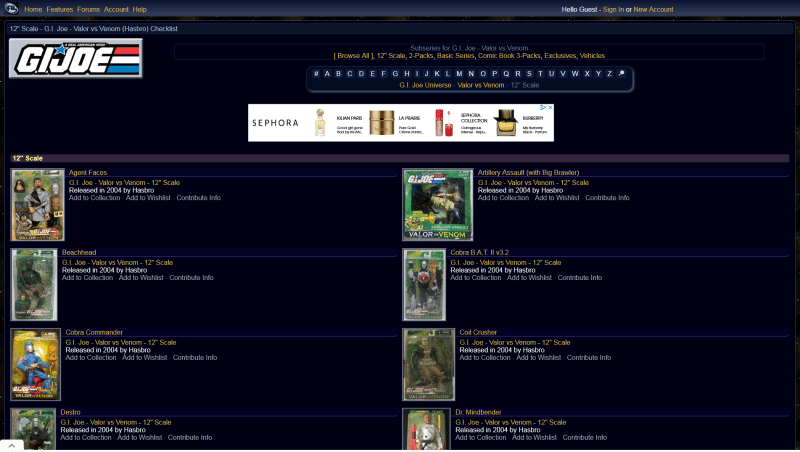The width and height of the screenshot is (800, 452).
Task: Click the Sephora logo in the banner ad
Action: 275,123
